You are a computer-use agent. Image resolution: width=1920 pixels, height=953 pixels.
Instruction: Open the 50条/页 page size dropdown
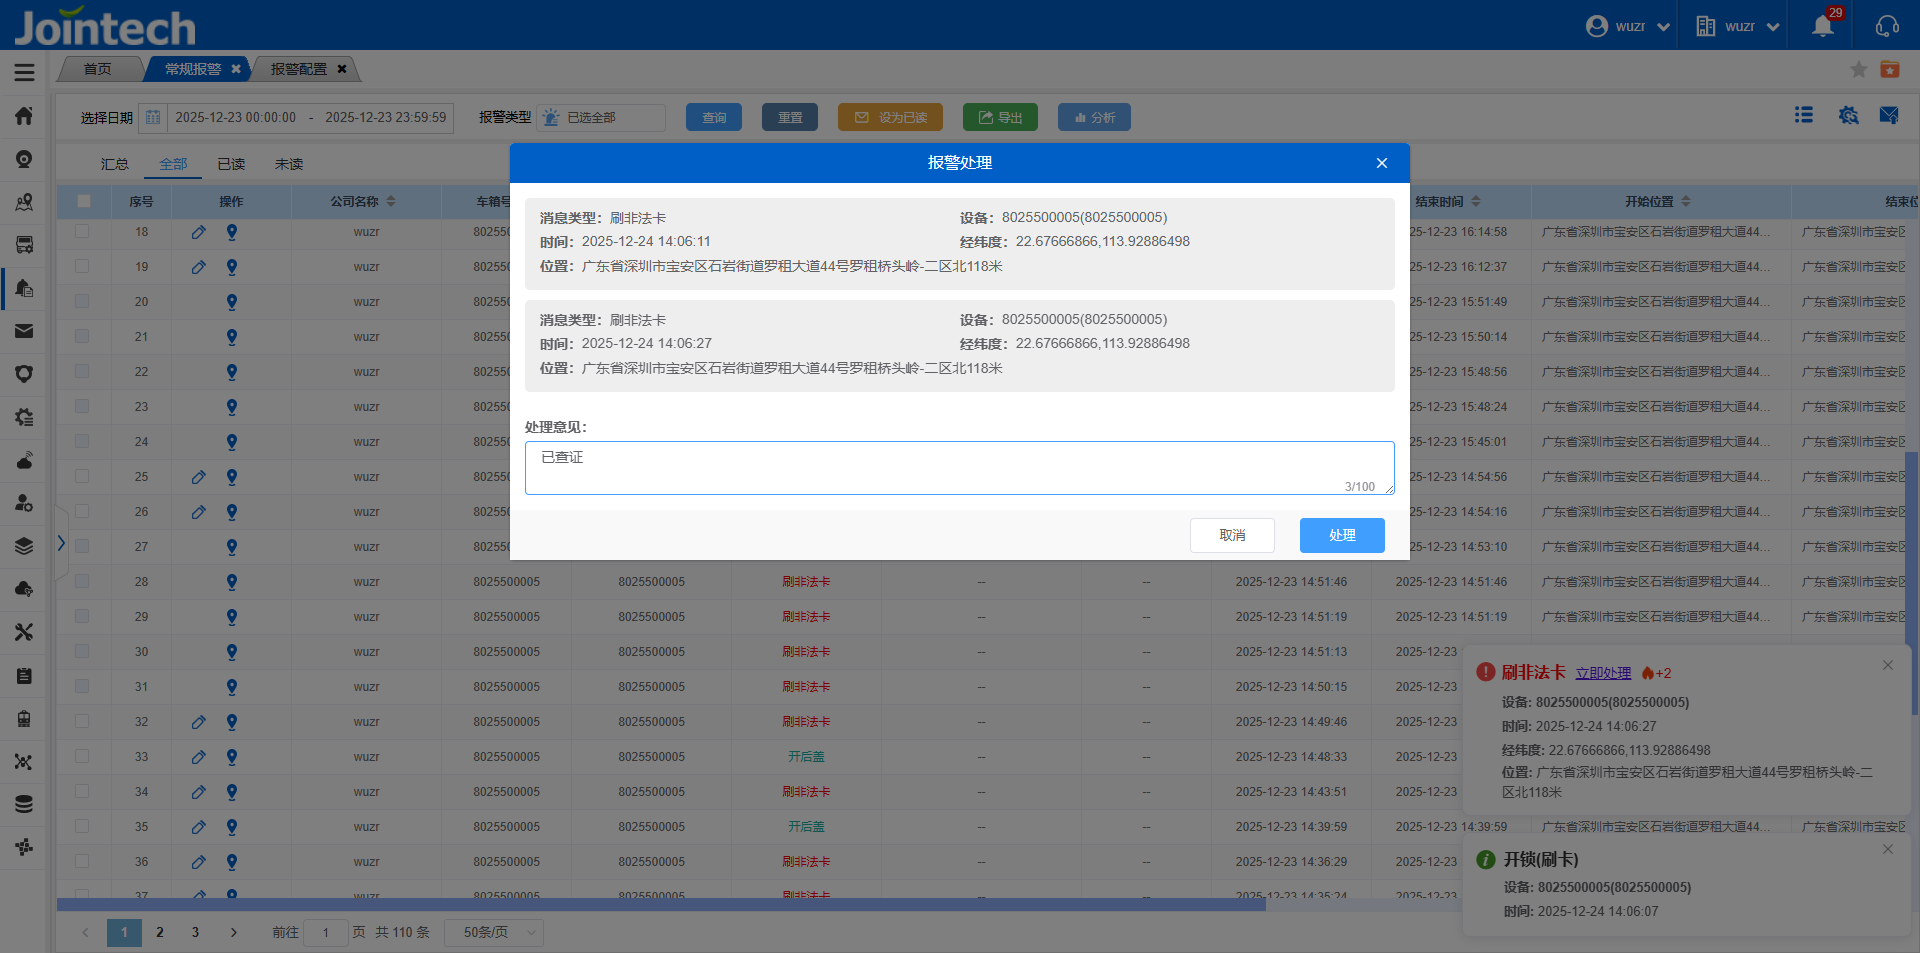point(494,932)
